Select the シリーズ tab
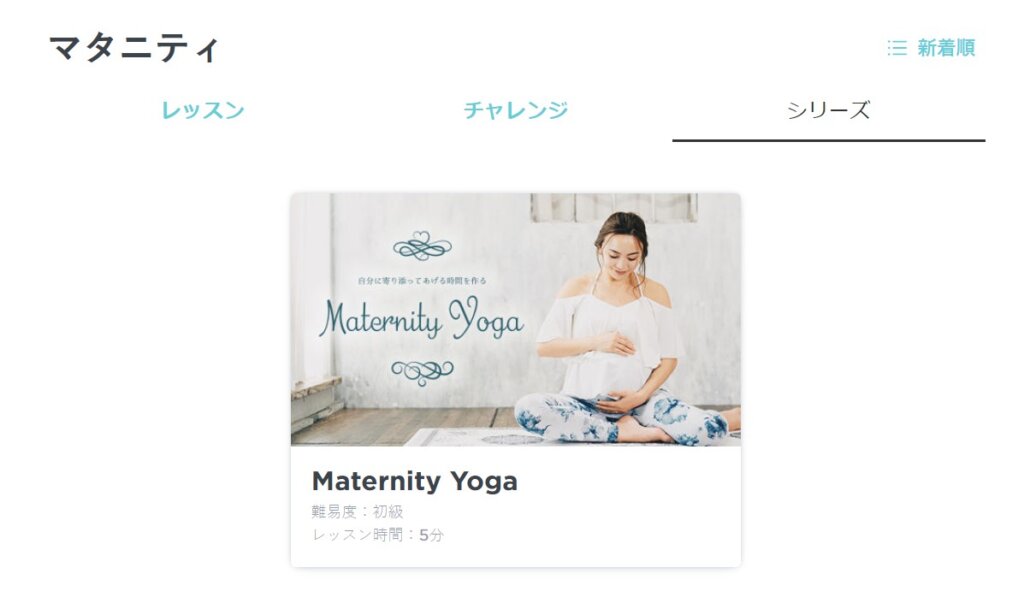1024x609 pixels. pyautogui.click(x=829, y=110)
